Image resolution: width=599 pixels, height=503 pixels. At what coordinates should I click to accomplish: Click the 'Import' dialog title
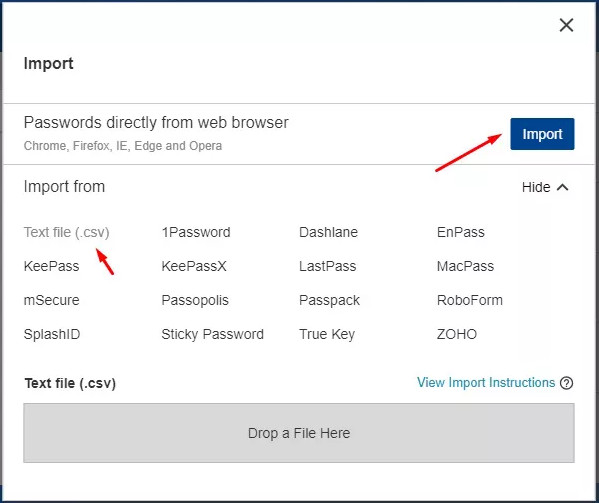49,63
